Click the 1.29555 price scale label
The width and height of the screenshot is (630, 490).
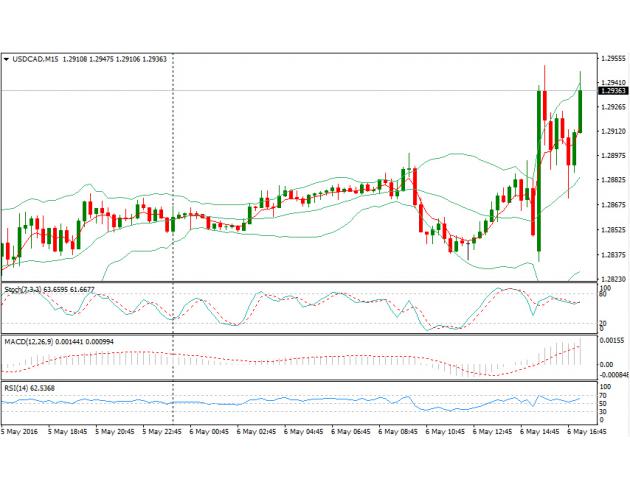click(613, 58)
